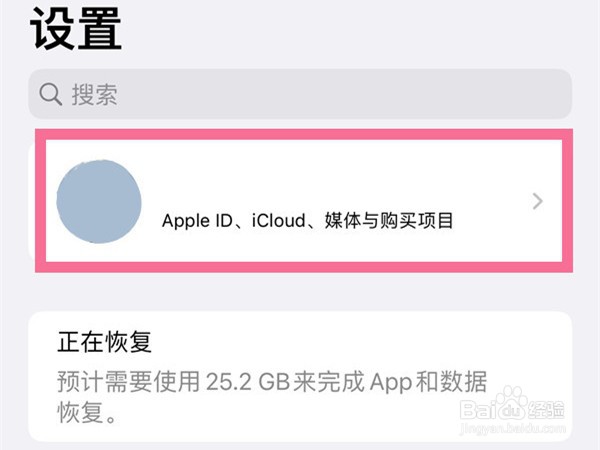Open Apple ID、iCloud、媒体与购买项目 settings

[308, 221]
